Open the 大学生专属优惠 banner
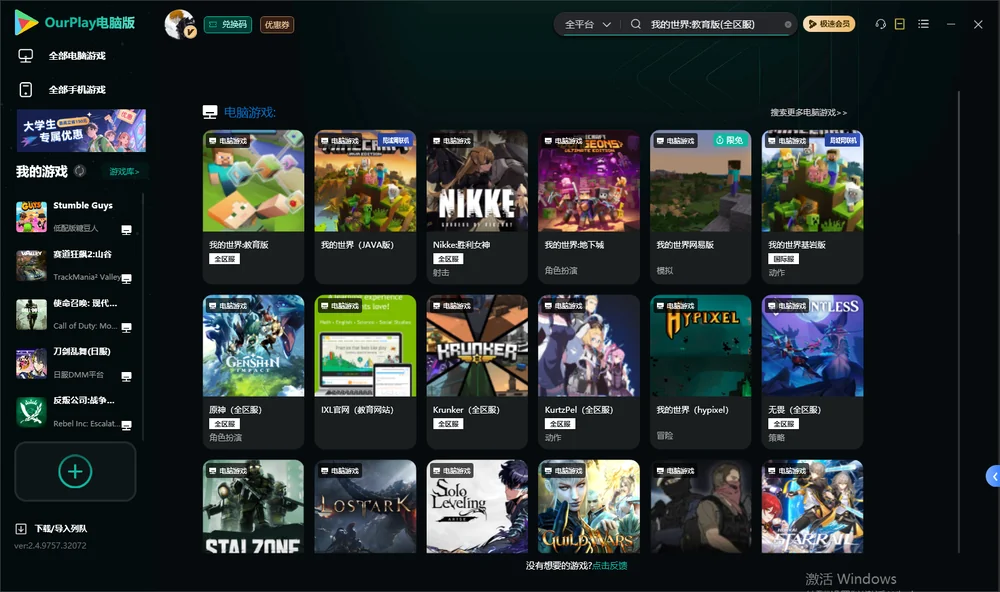This screenshot has width=1000, height=592. coord(81,130)
